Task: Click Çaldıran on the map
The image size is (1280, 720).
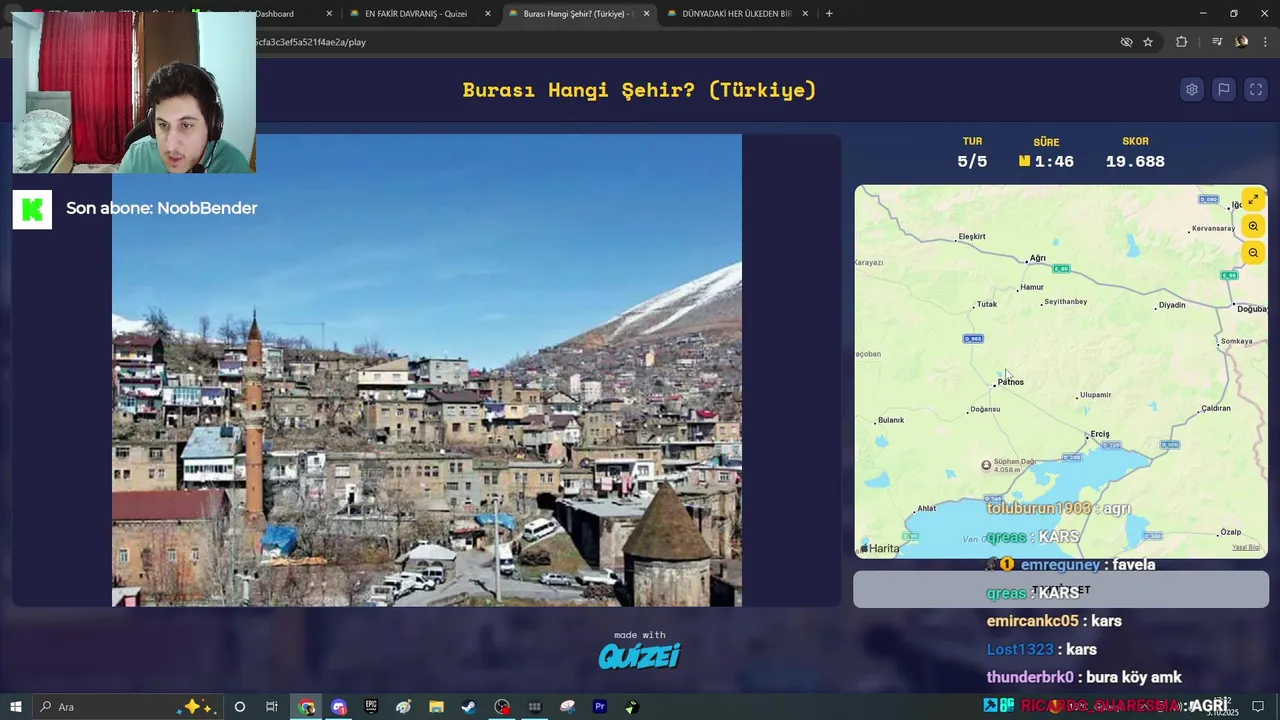Action: click(x=1215, y=408)
